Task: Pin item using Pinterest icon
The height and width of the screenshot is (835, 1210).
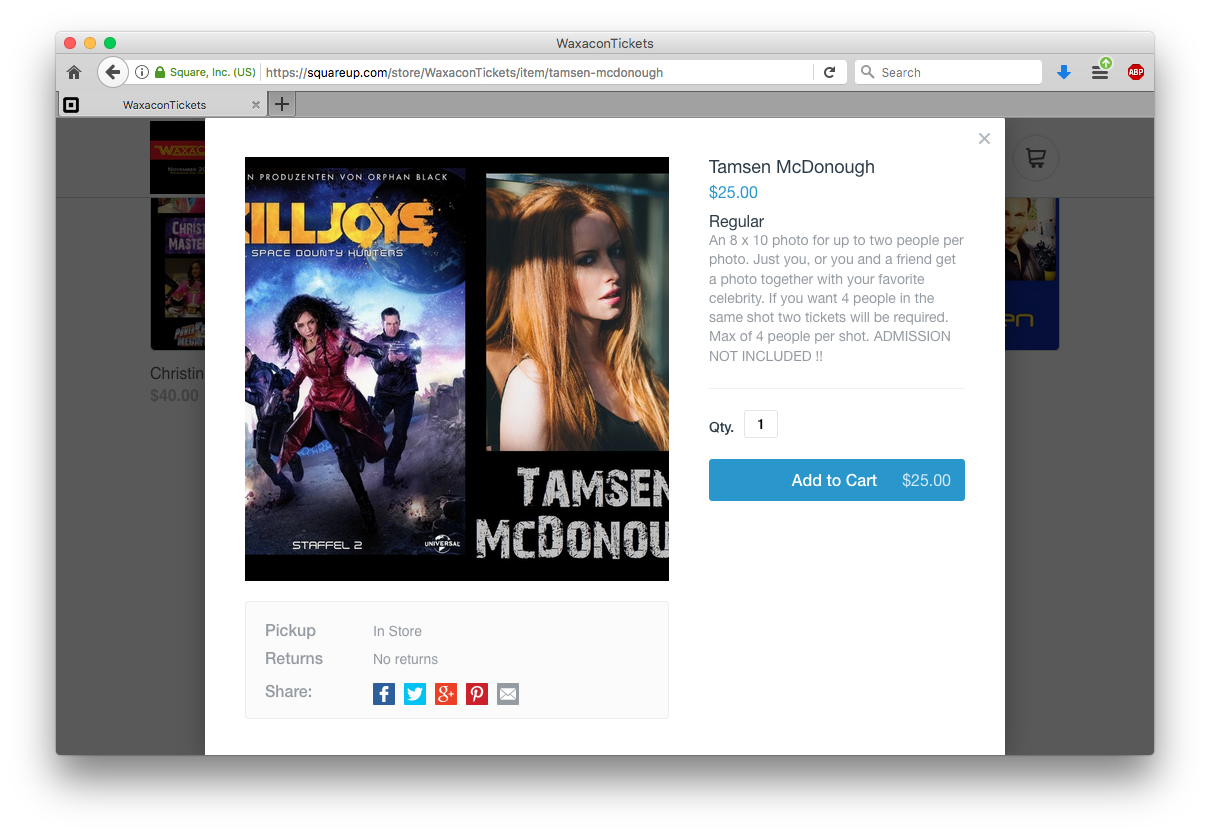Action: pyautogui.click(x=477, y=694)
